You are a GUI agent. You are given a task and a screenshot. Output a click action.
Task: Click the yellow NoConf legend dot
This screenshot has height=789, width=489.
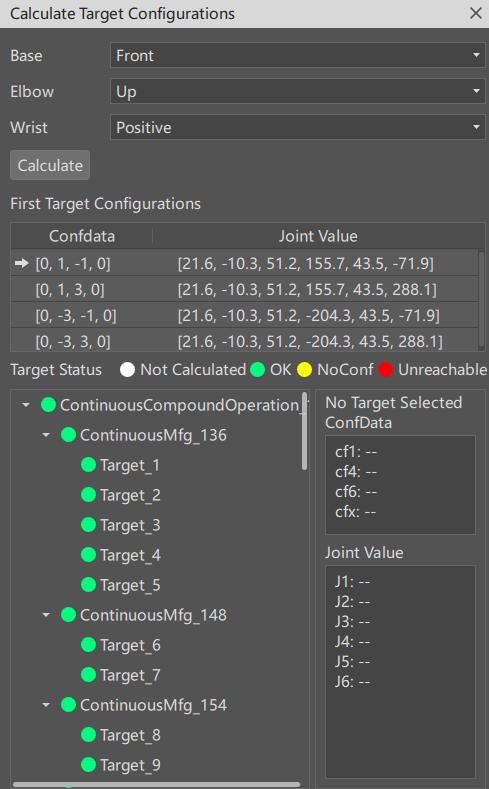pyautogui.click(x=304, y=370)
